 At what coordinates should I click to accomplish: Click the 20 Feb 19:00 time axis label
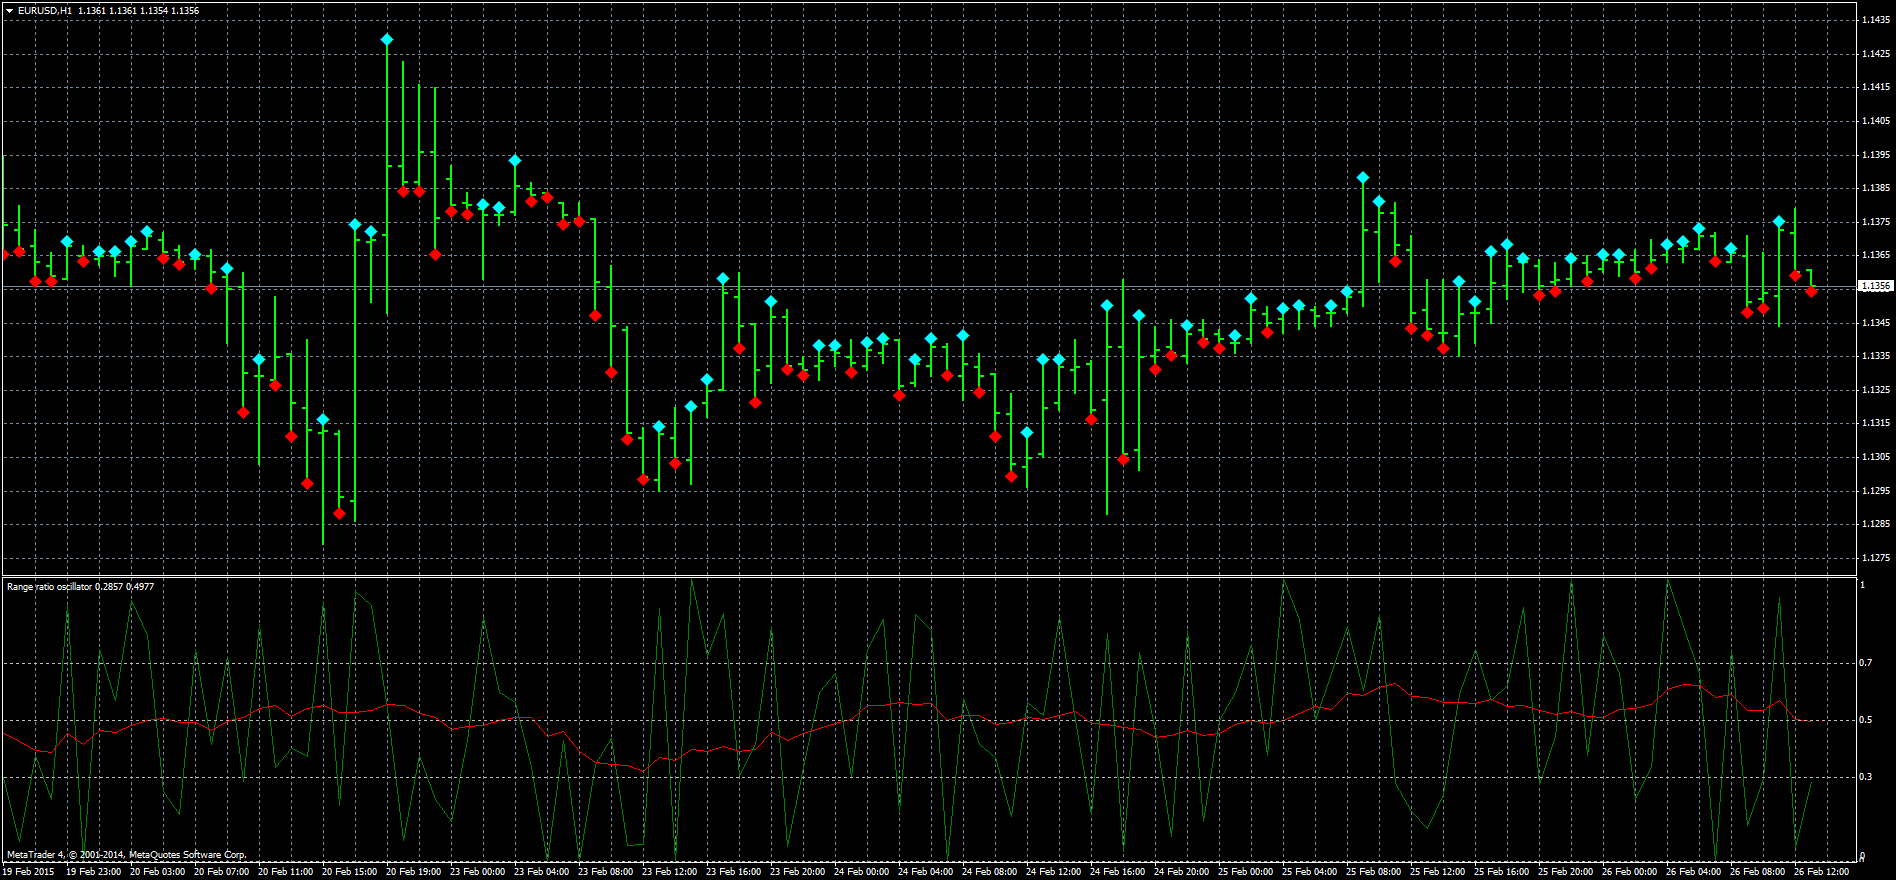coord(413,872)
